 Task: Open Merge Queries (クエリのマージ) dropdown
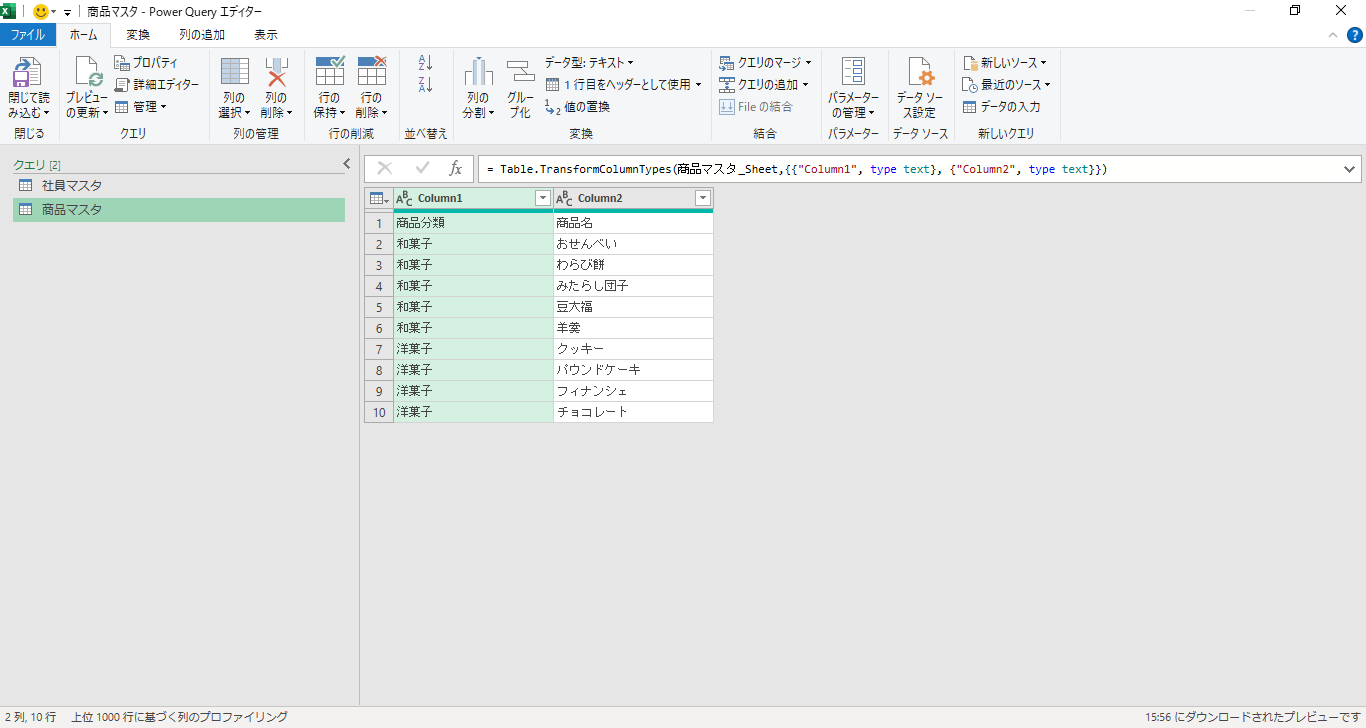pyautogui.click(x=766, y=63)
